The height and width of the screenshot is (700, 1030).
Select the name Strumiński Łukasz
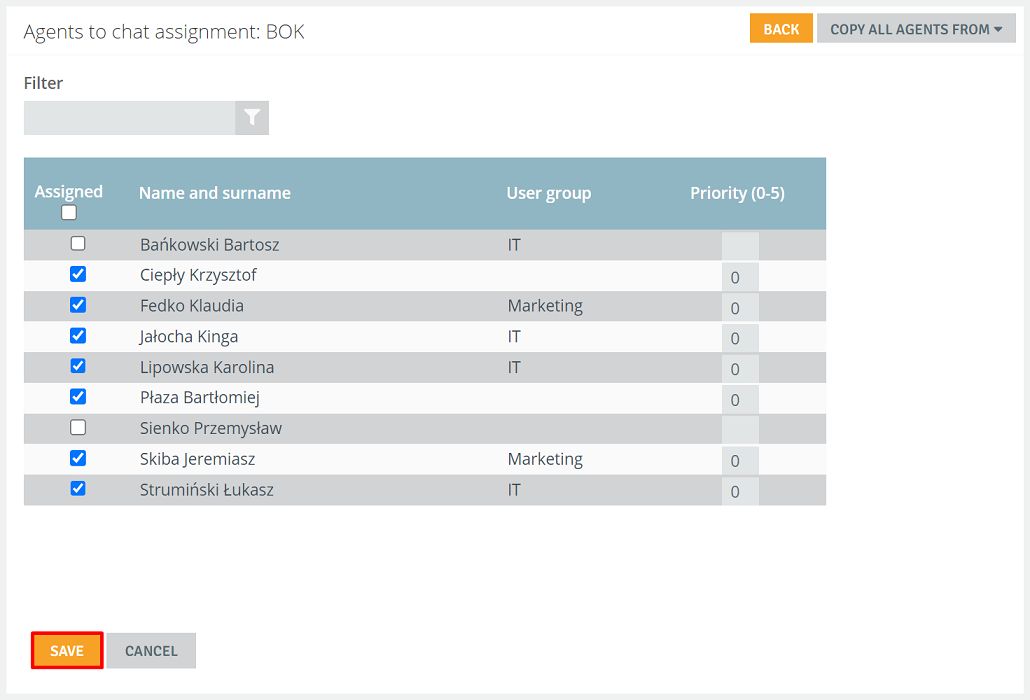[x=207, y=490]
